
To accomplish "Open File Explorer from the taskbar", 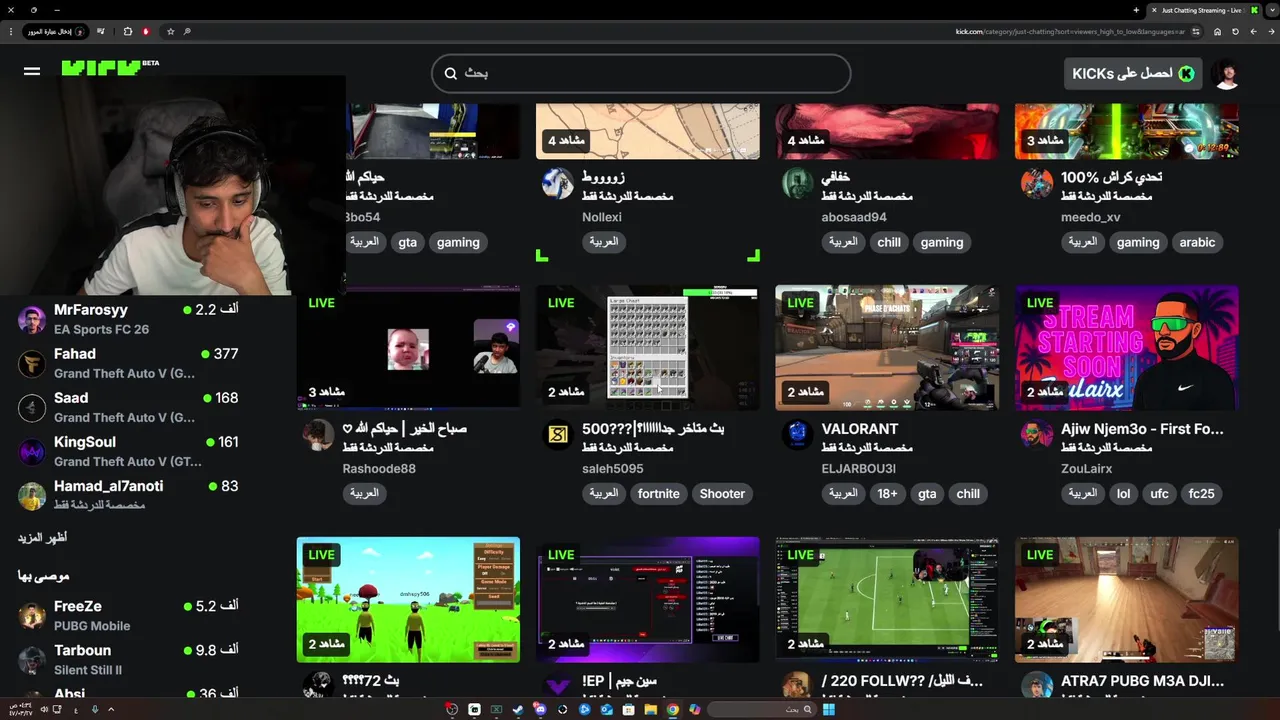I will tap(651, 710).
